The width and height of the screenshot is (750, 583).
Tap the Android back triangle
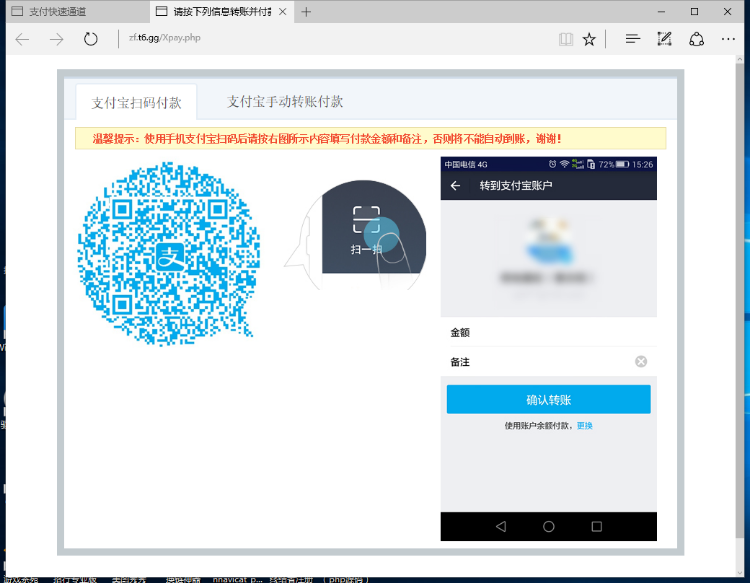coord(501,527)
